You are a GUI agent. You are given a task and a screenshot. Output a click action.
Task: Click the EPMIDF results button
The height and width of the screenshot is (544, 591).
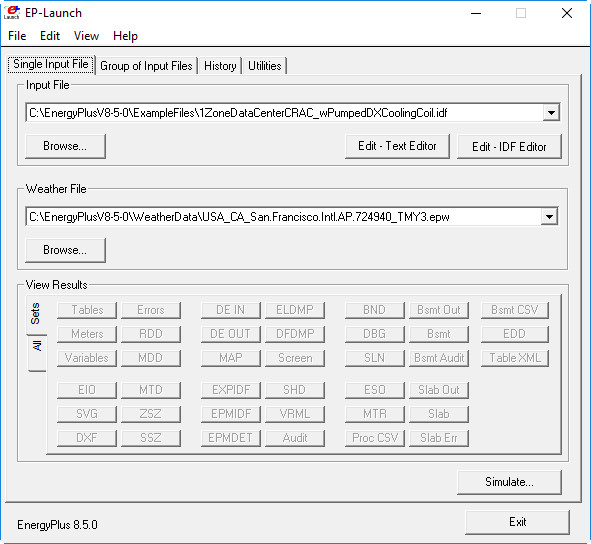[231, 414]
